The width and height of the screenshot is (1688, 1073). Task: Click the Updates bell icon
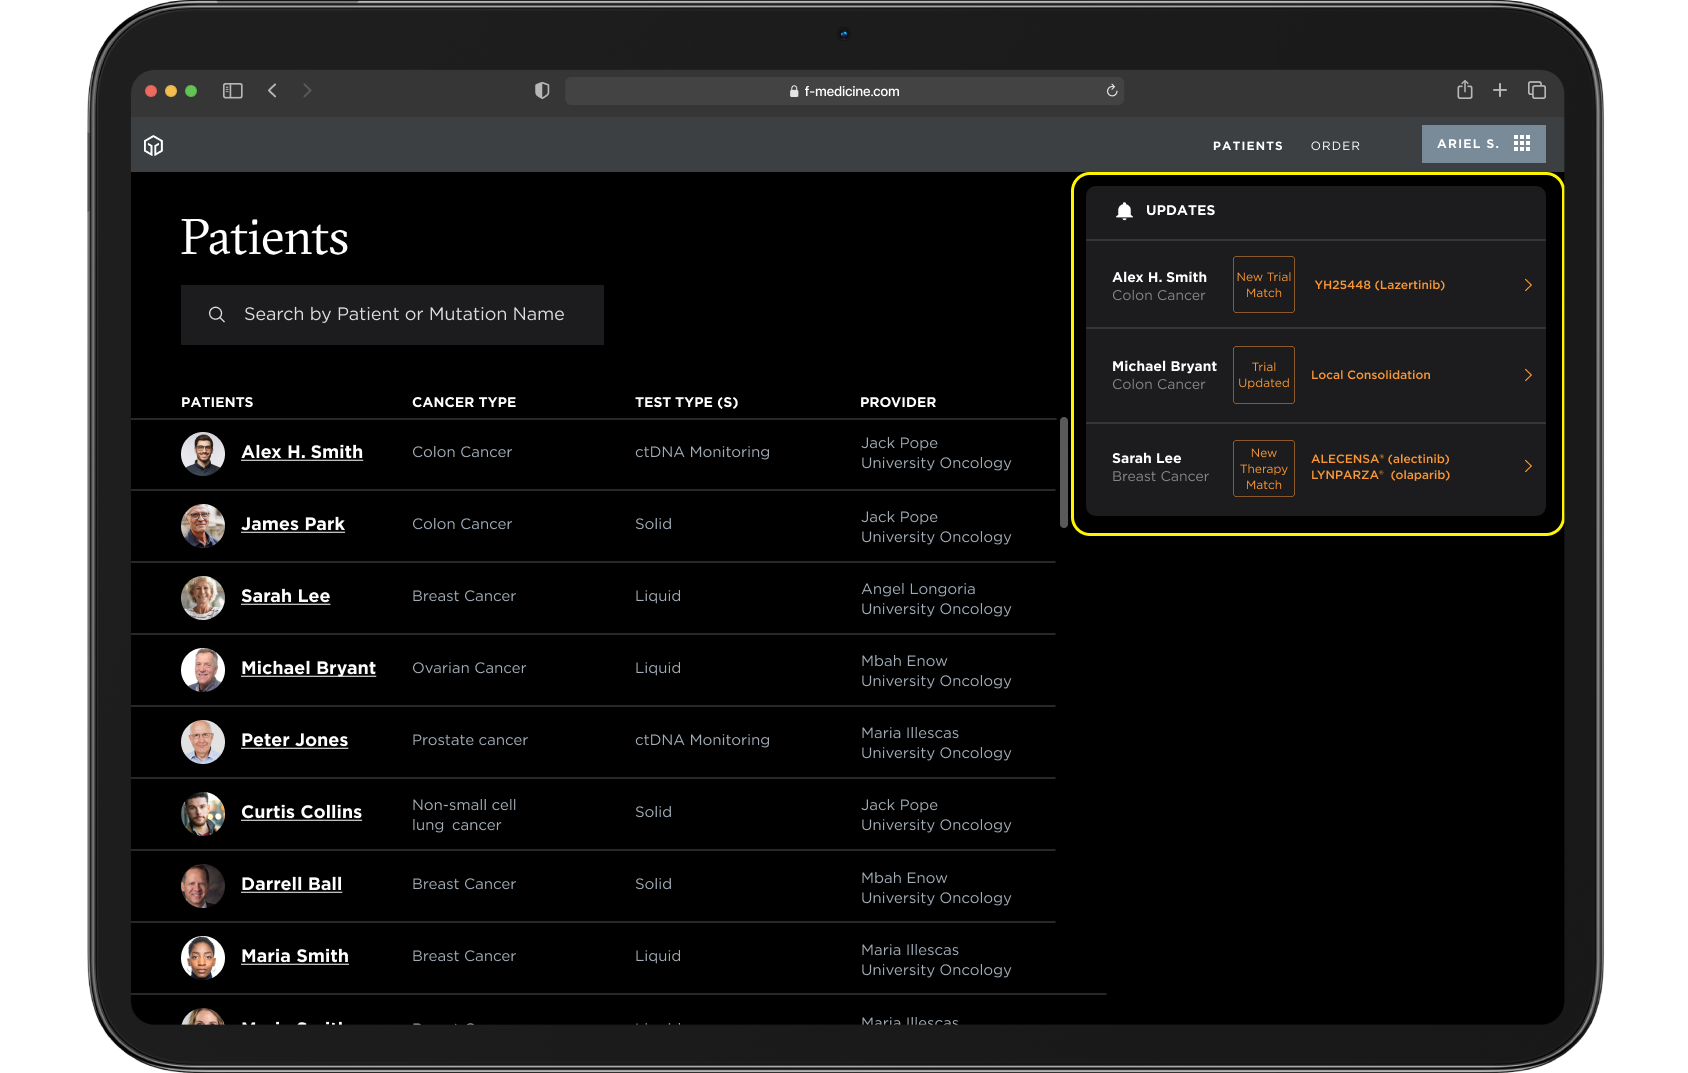click(x=1124, y=211)
